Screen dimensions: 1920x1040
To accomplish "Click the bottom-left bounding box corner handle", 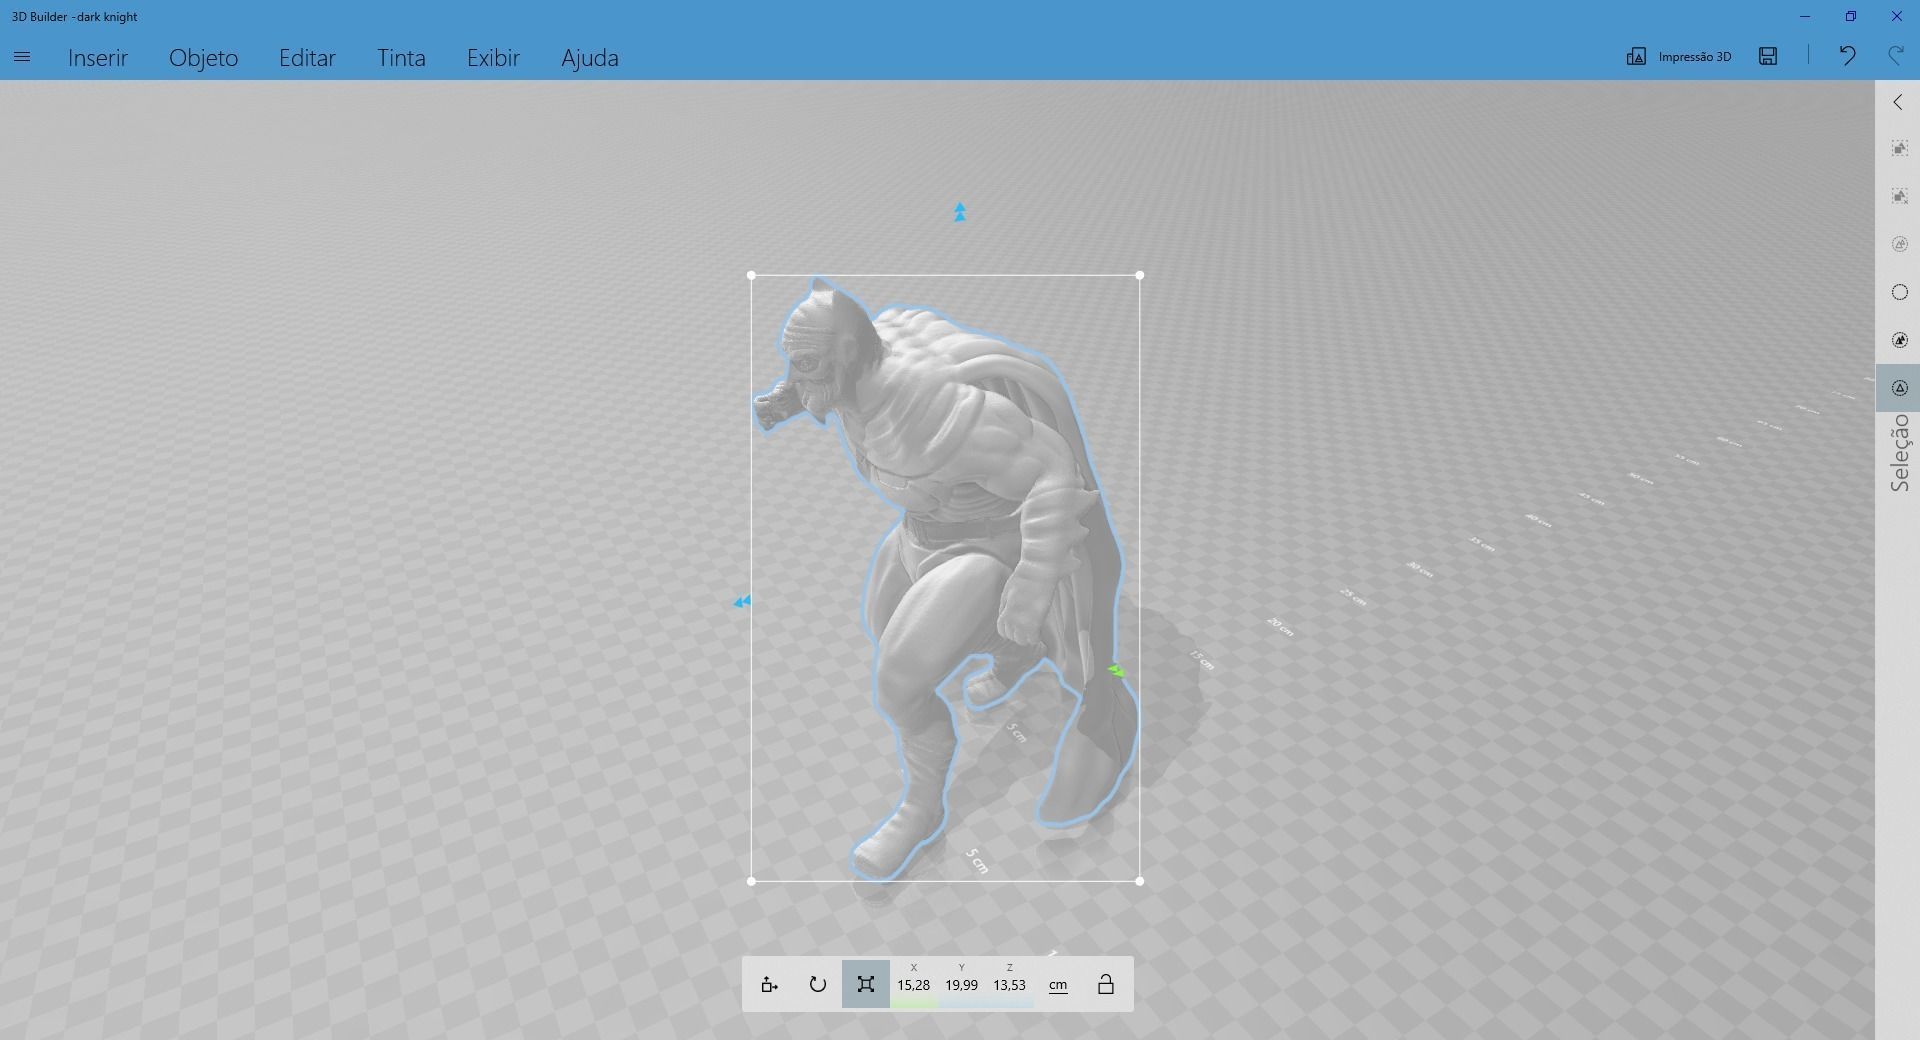I will click(x=752, y=881).
